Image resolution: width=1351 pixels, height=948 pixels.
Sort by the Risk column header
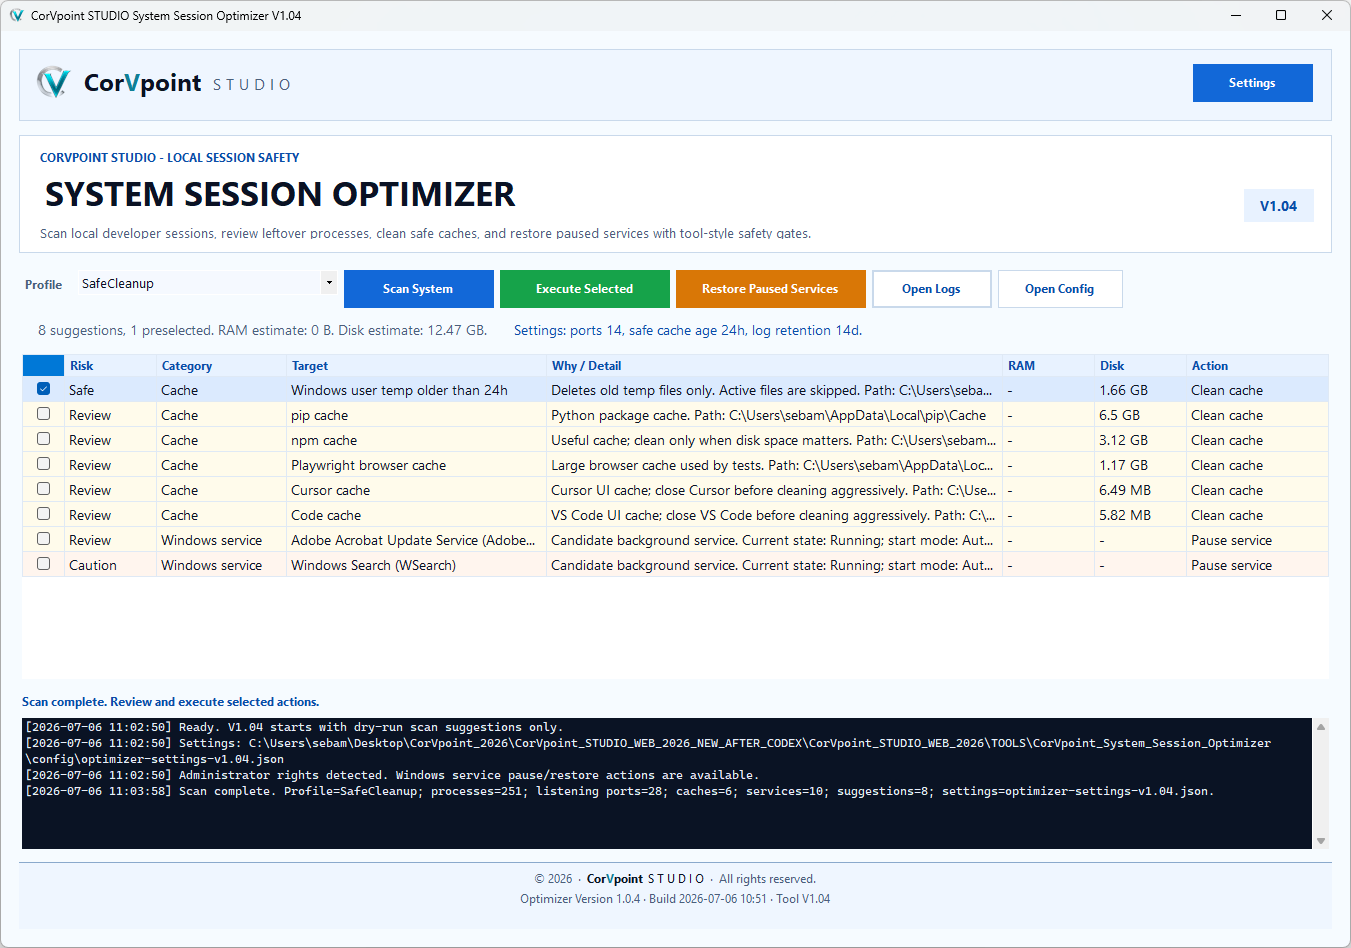pyautogui.click(x=110, y=366)
